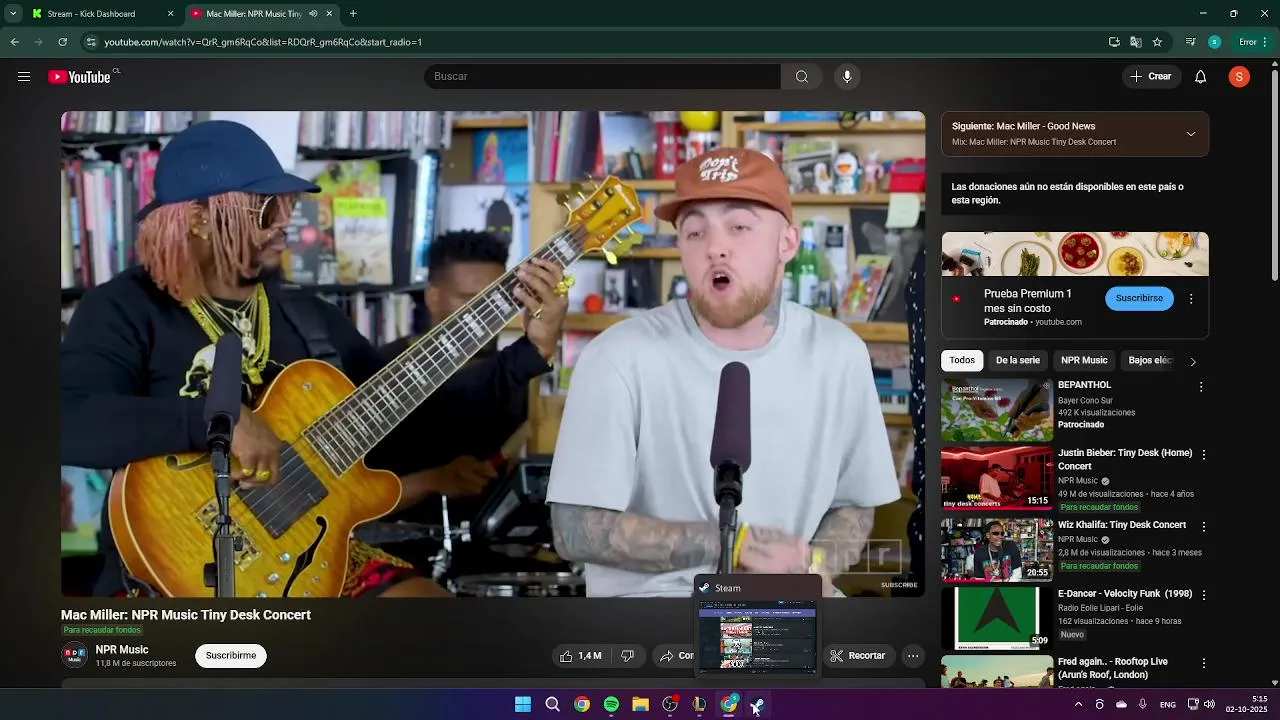Select the Bajos eléctricos chip
Viewport: 1280px width, 720px height.
[1150, 360]
